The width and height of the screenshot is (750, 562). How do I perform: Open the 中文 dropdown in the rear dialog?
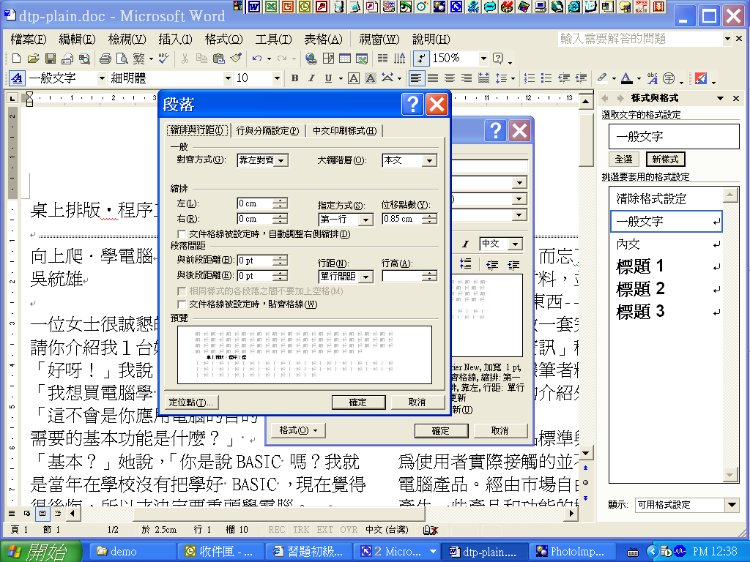[x=515, y=244]
